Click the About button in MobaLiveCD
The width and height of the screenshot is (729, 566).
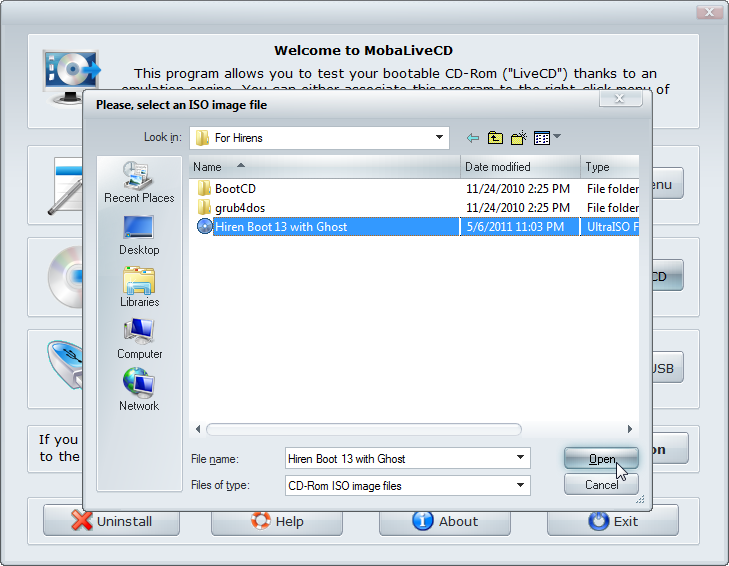click(444, 521)
